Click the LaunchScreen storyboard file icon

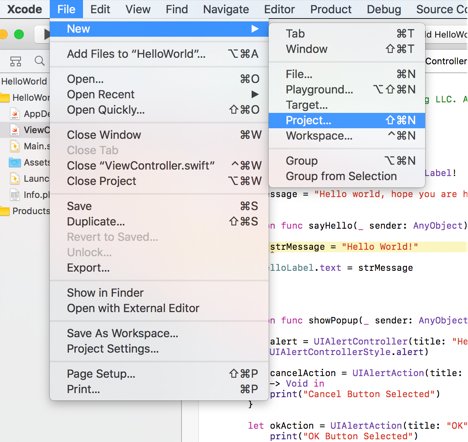[15, 179]
